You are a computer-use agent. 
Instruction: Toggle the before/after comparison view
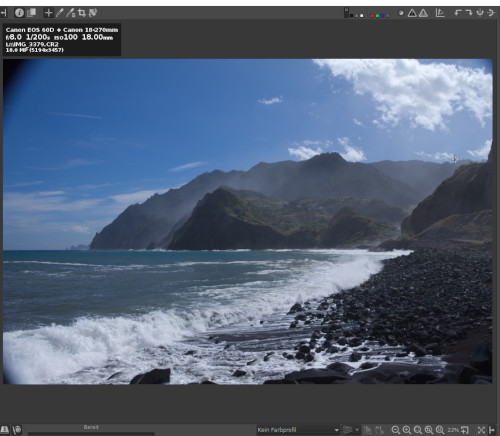pyautogui.click(x=32, y=13)
